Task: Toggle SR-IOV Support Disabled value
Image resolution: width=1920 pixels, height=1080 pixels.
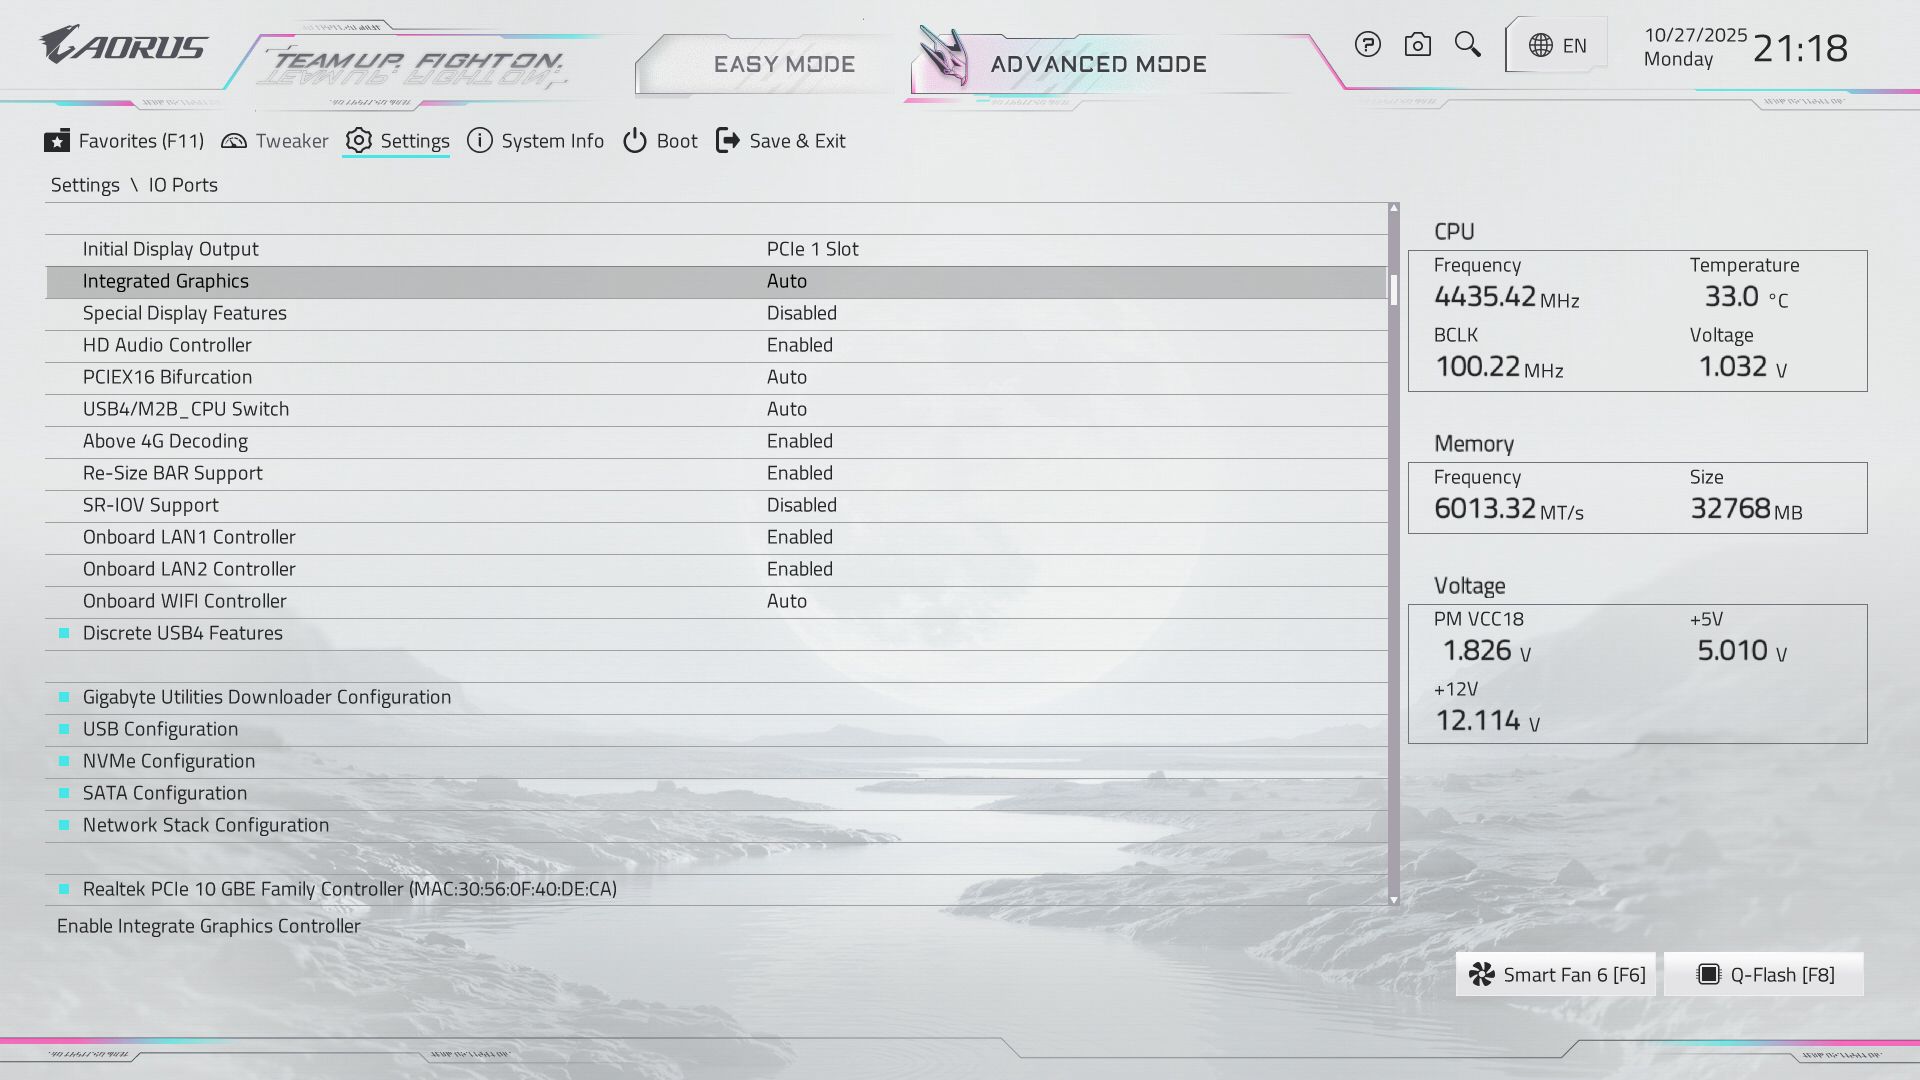Action: [x=801, y=505]
